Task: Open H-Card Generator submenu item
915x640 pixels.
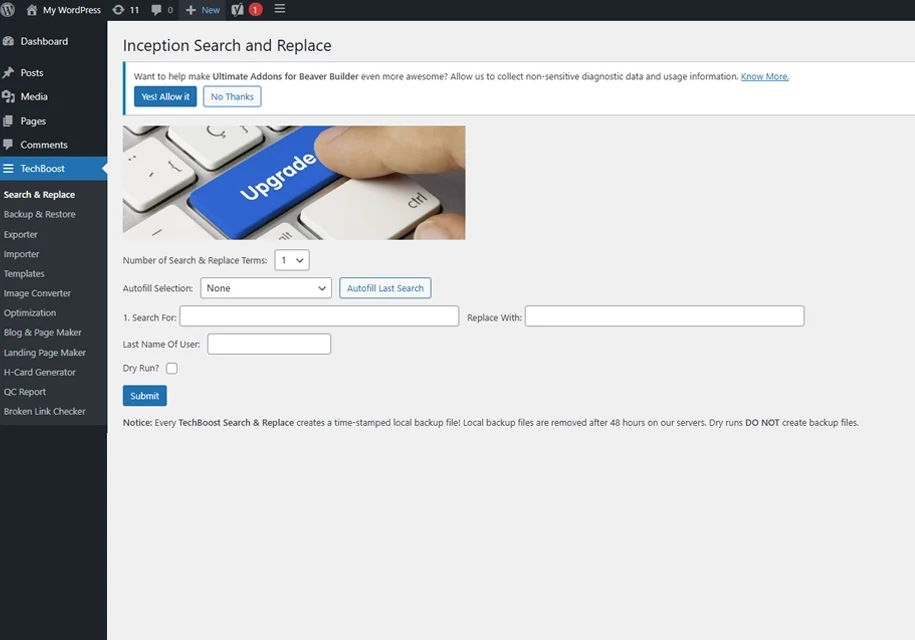Action: point(40,372)
